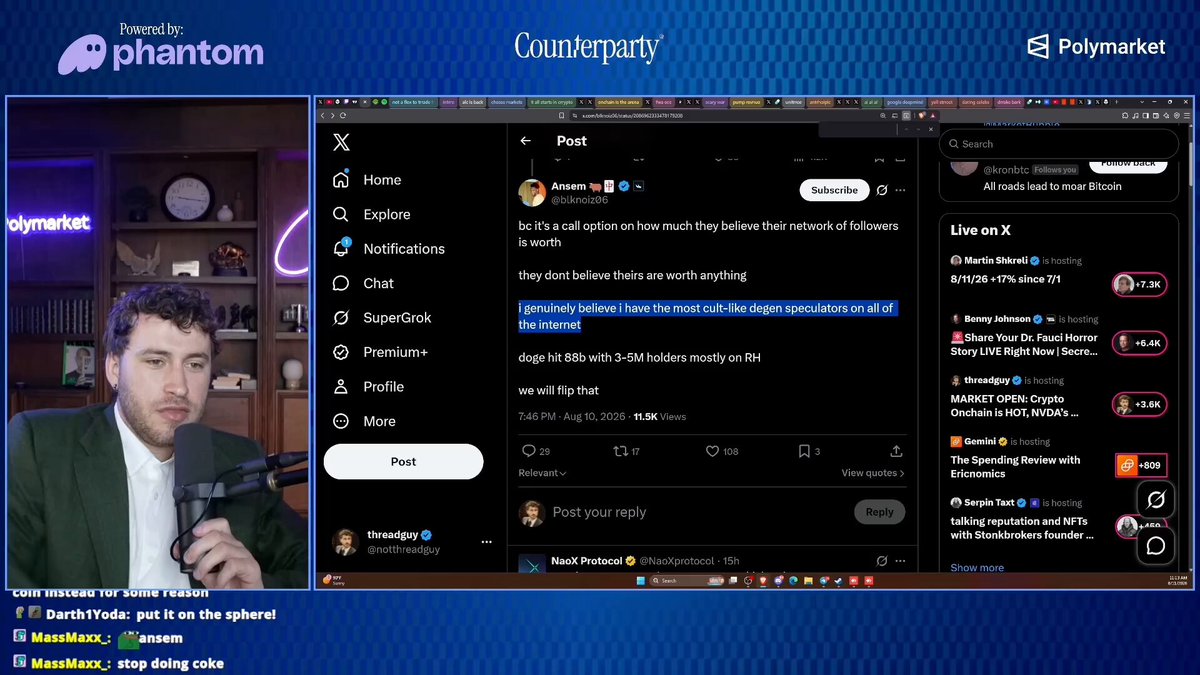Open the threadguy account switcher menu

coord(486,542)
